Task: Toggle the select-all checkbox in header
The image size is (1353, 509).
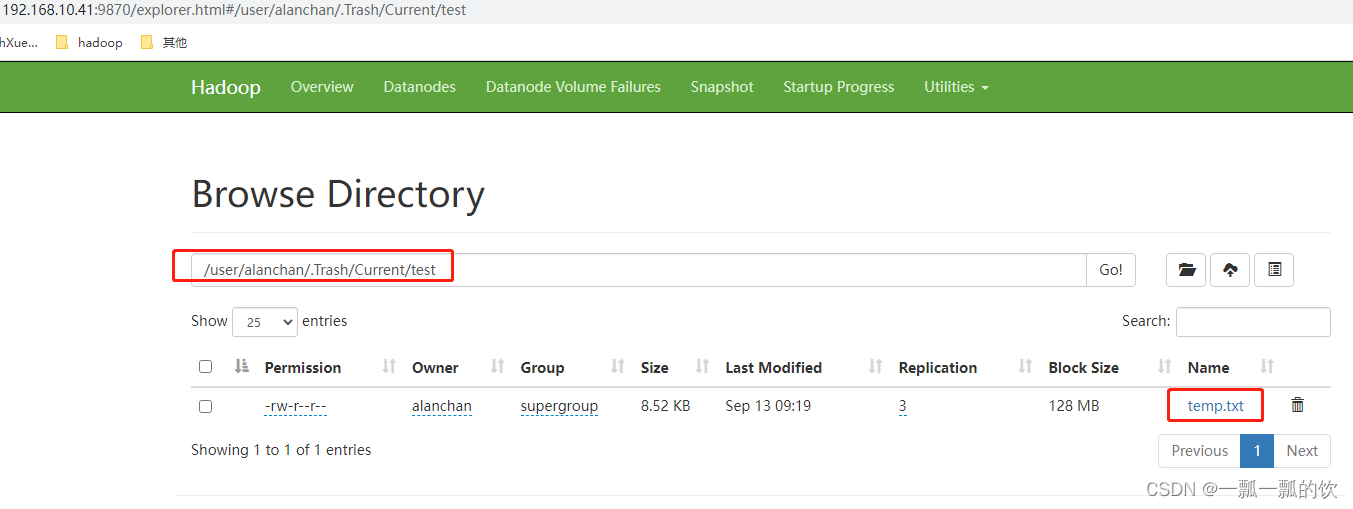Action: click(x=205, y=366)
